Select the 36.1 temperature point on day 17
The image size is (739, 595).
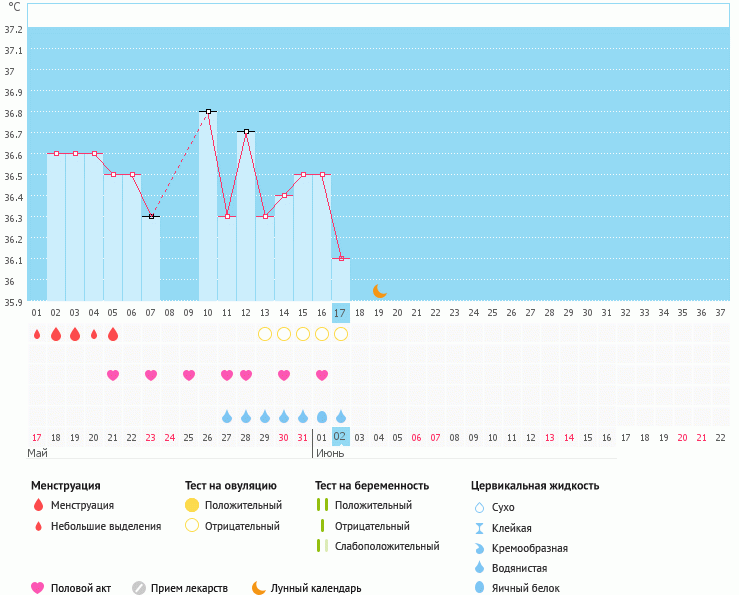tap(341, 258)
